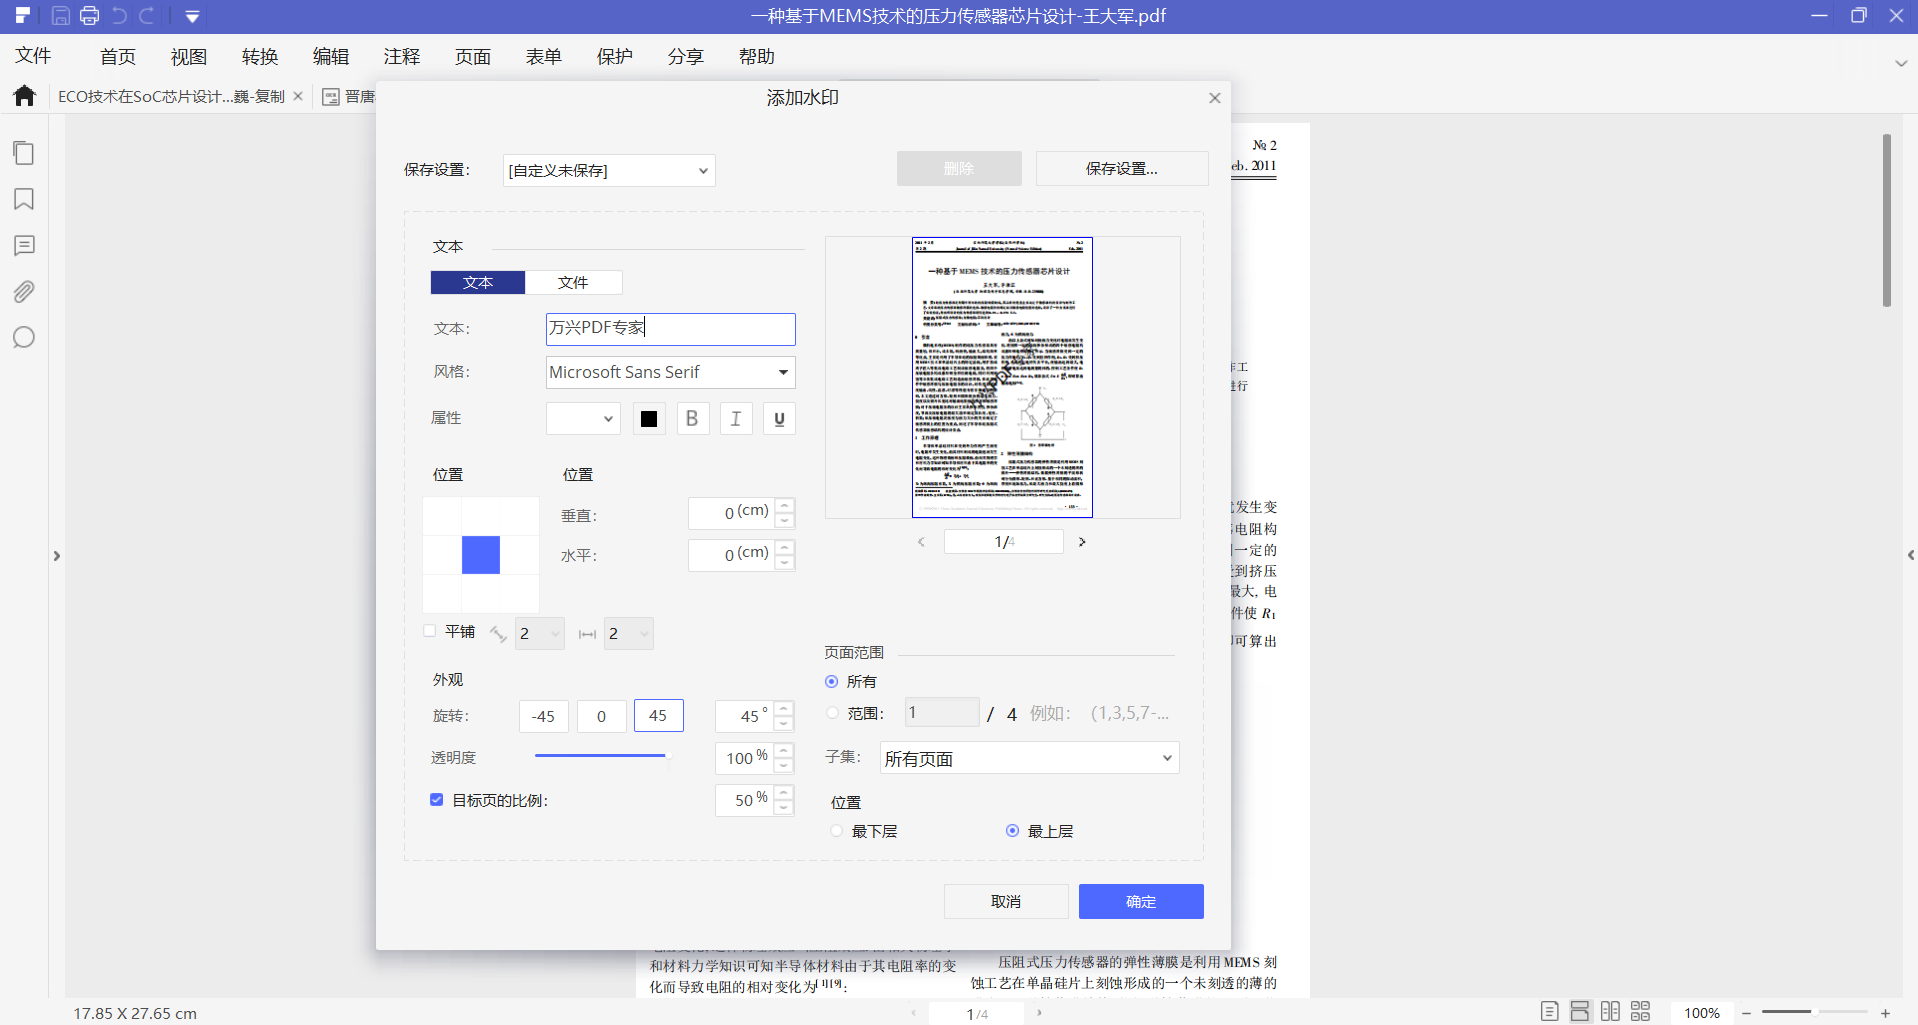Image resolution: width=1918 pixels, height=1025 pixels.
Task: Open the attachments panel
Action: [24, 291]
